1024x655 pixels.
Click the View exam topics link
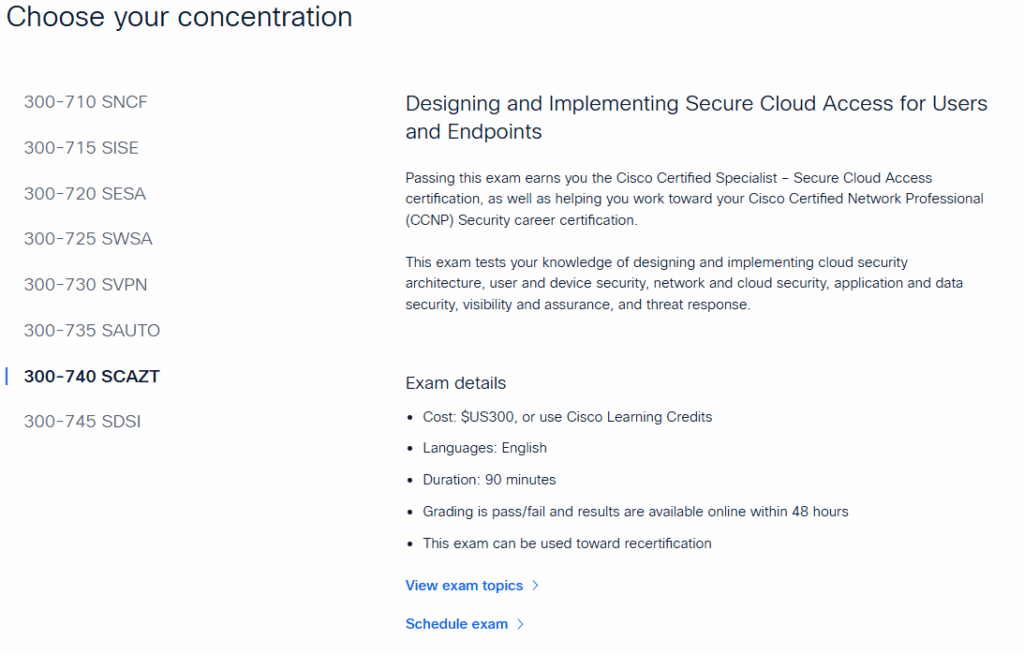pyautogui.click(x=464, y=586)
